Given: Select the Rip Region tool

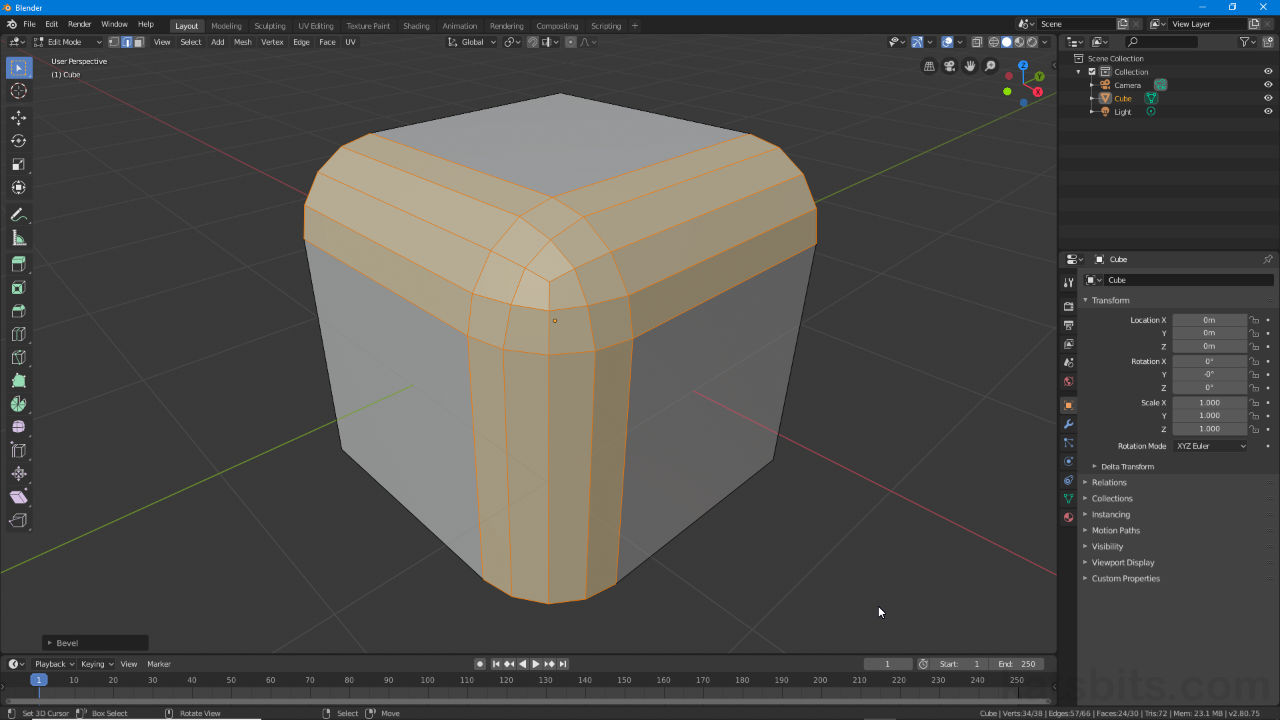Looking at the screenshot, I should click(x=19, y=520).
